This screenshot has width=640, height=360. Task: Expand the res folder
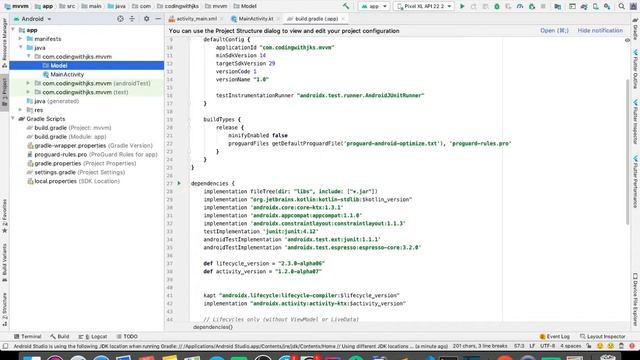point(21,110)
